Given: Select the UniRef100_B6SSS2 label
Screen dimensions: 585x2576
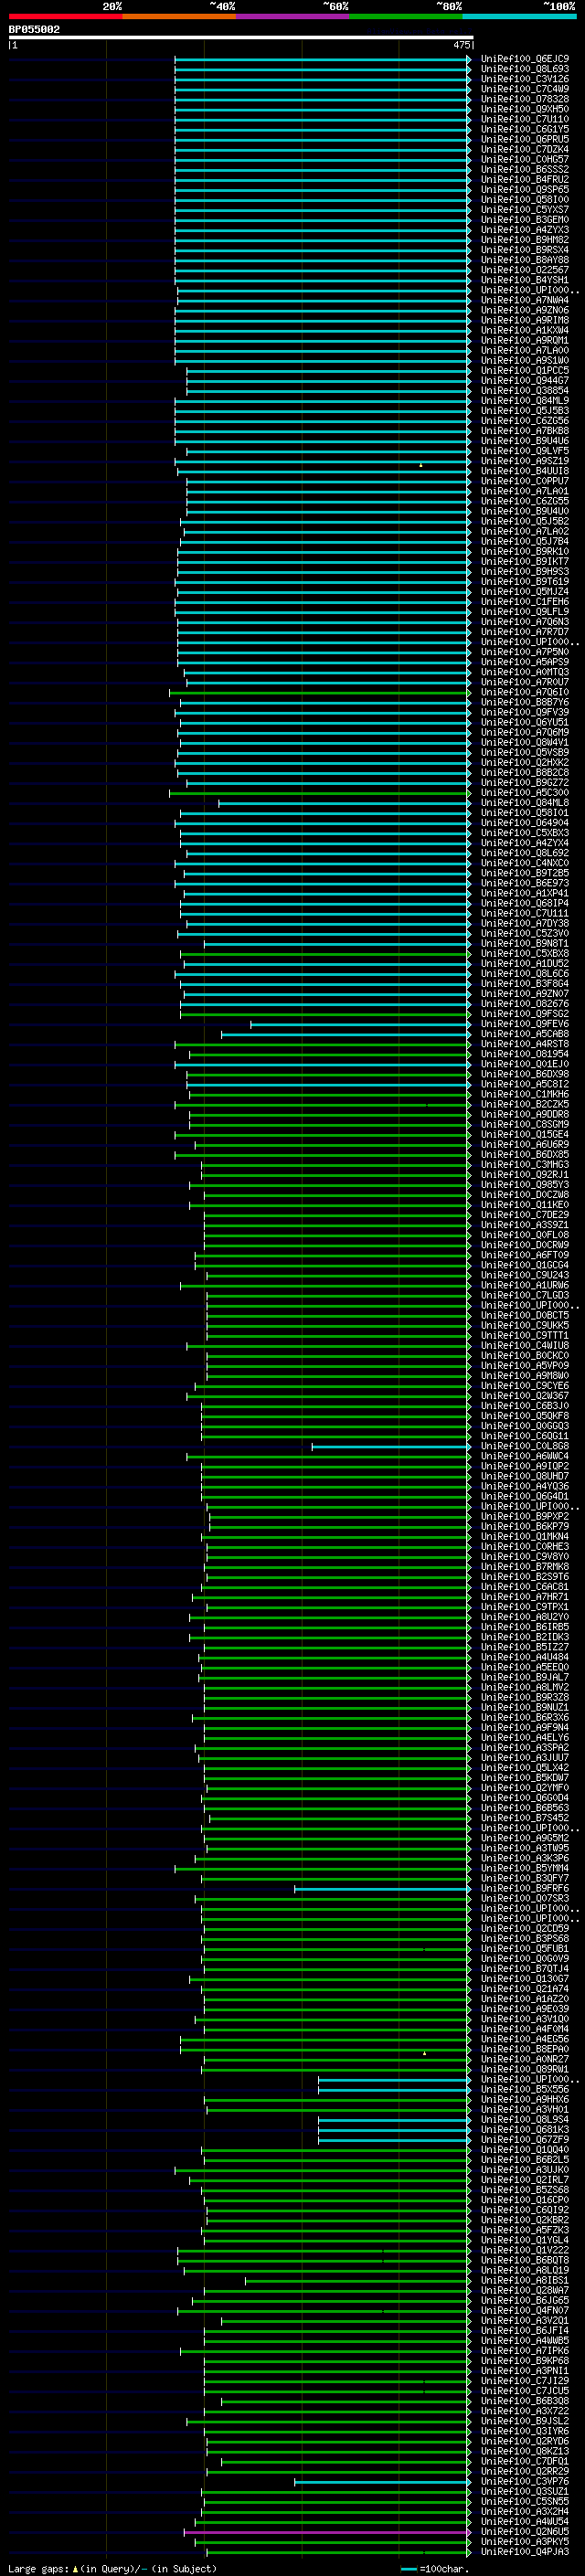Looking at the screenshot, I should coord(525,169).
